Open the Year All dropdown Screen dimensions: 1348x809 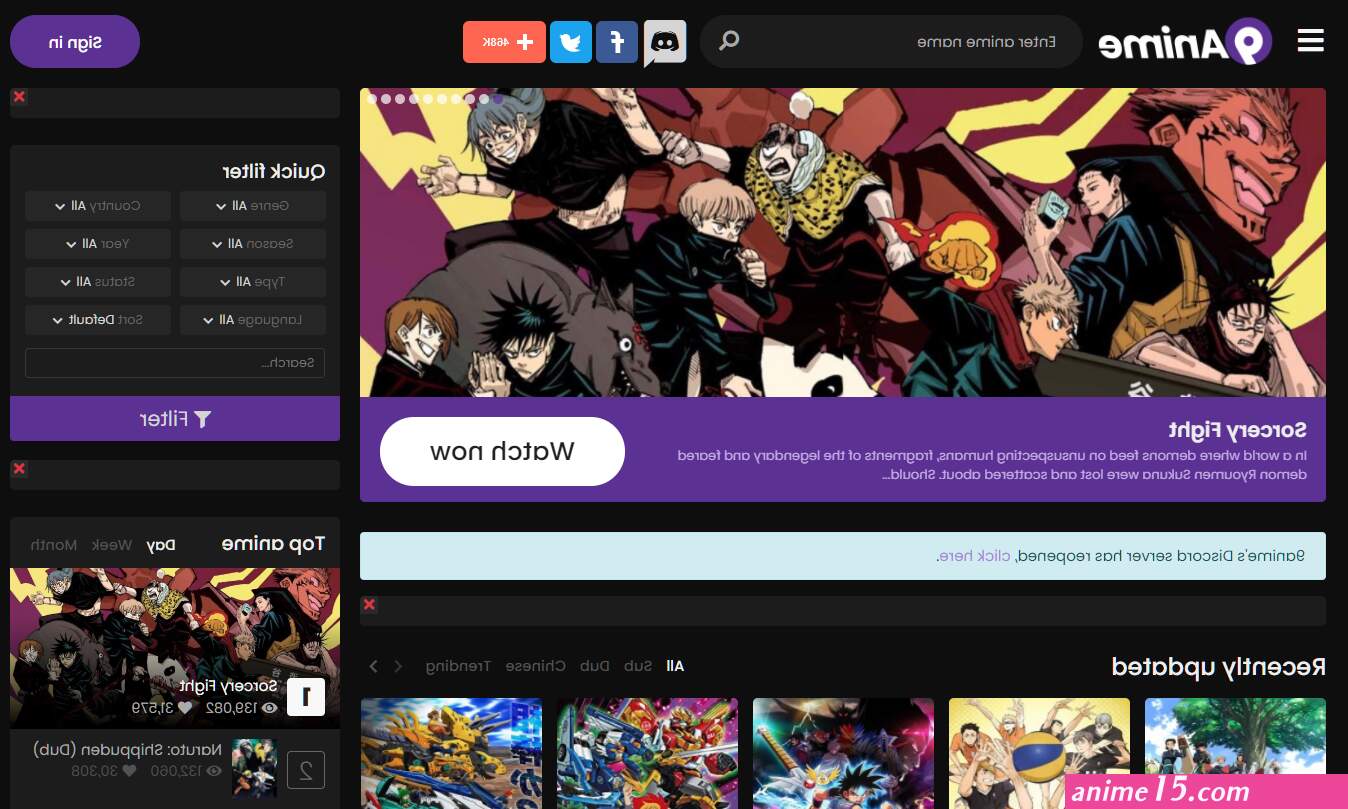[97, 244]
